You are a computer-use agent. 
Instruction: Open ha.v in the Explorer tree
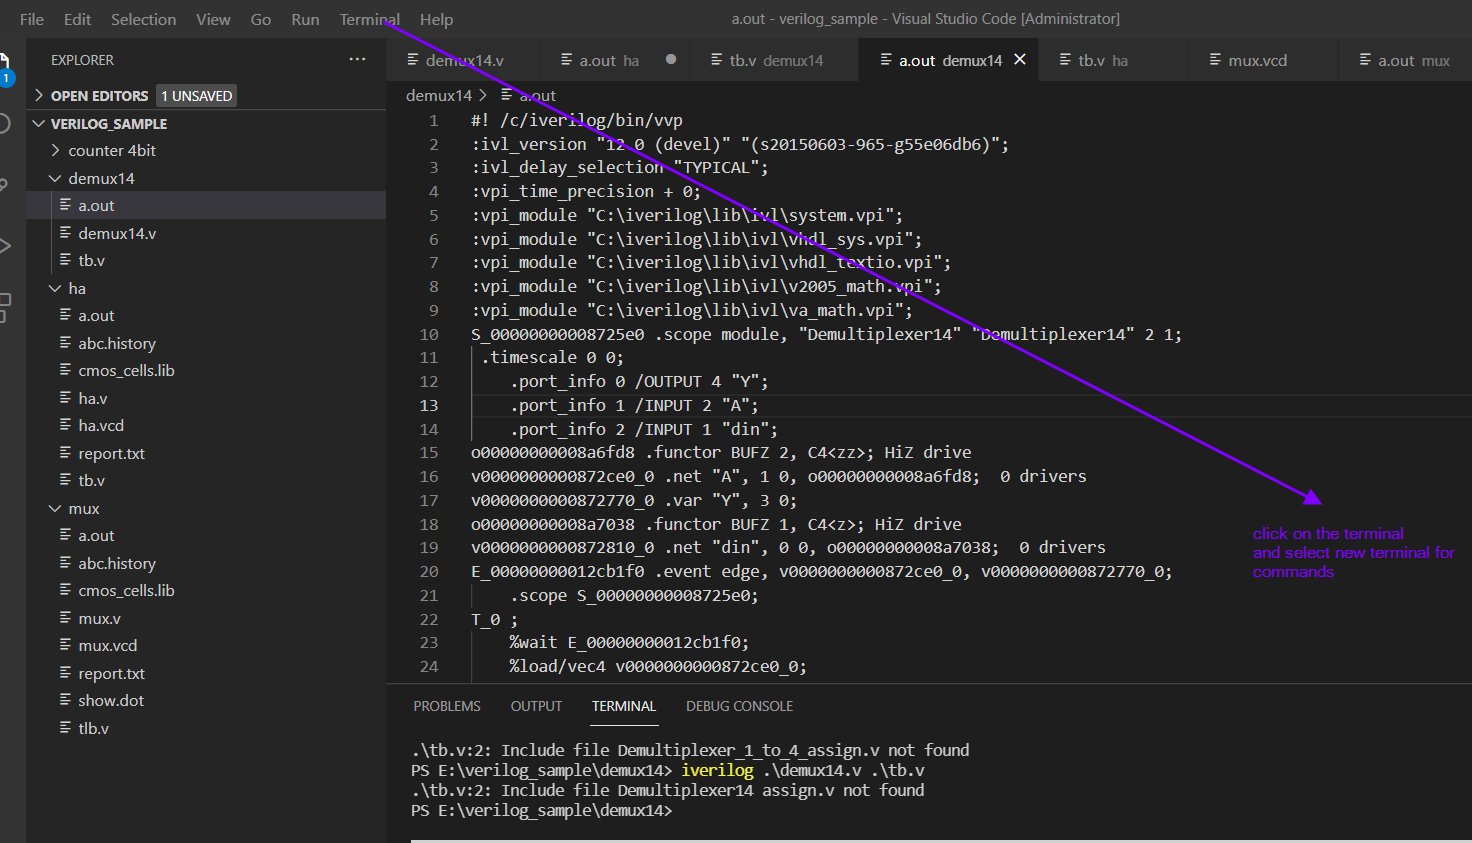point(206,398)
